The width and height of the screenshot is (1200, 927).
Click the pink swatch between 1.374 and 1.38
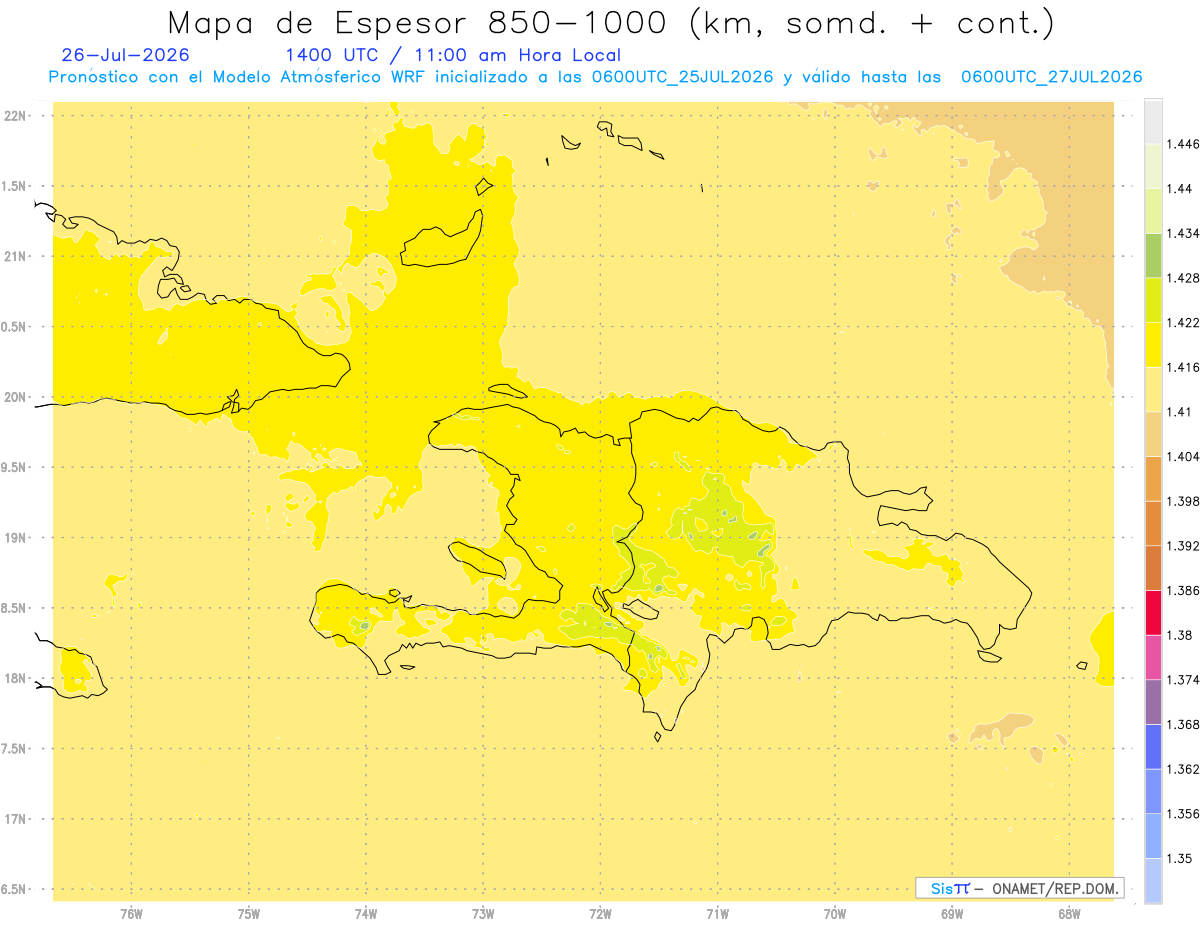click(x=1154, y=657)
